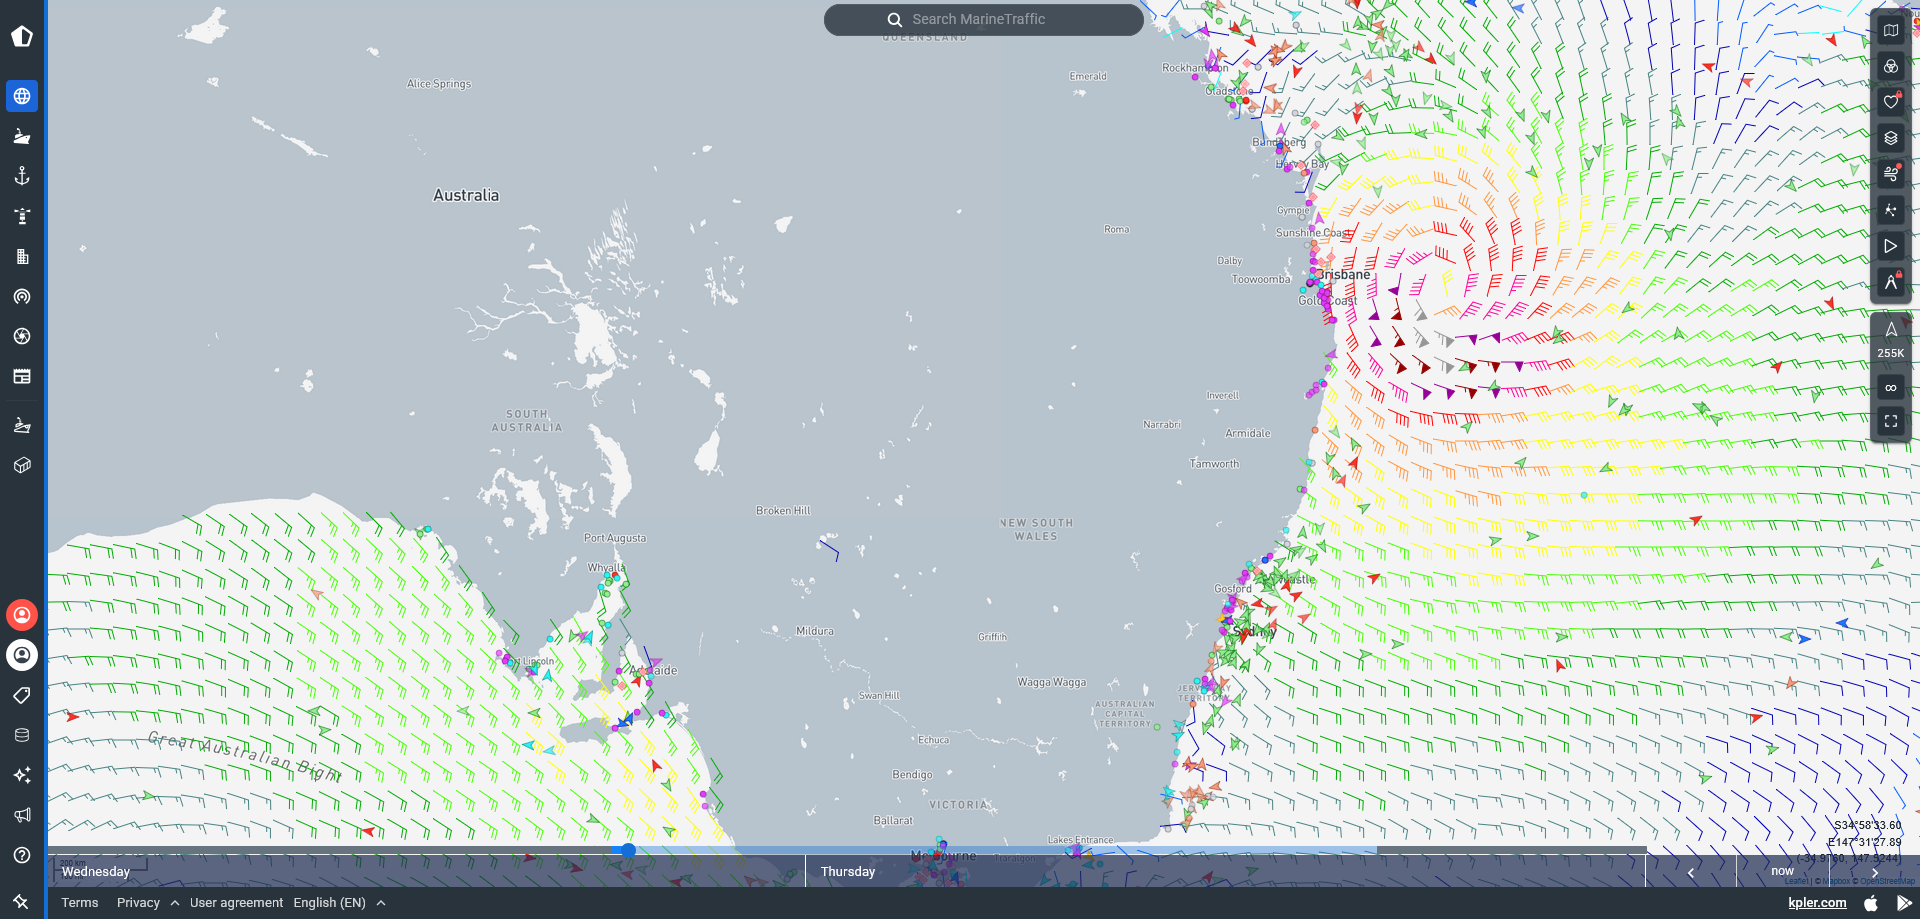Viewport: 1920px width, 919px height.
Task: Click the Australia country label
Action: click(x=466, y=195)
